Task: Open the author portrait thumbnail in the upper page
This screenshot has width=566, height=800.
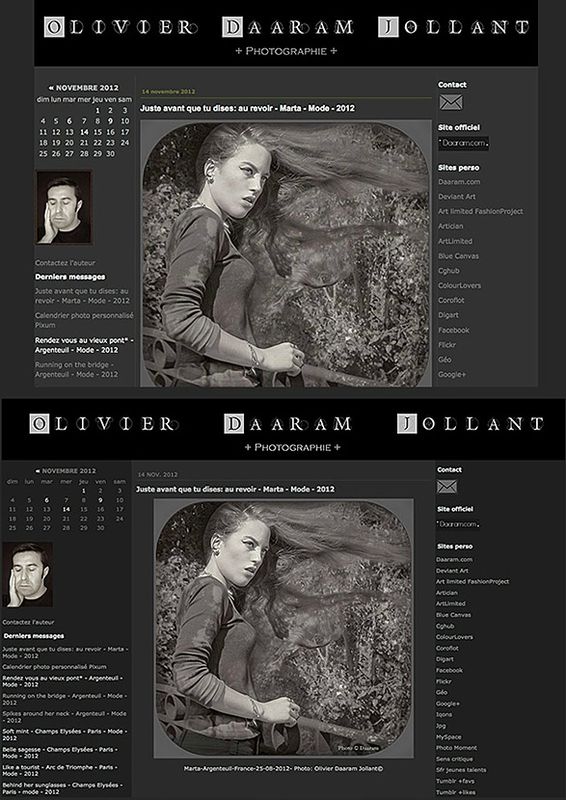Action: [x=64, y=207]
